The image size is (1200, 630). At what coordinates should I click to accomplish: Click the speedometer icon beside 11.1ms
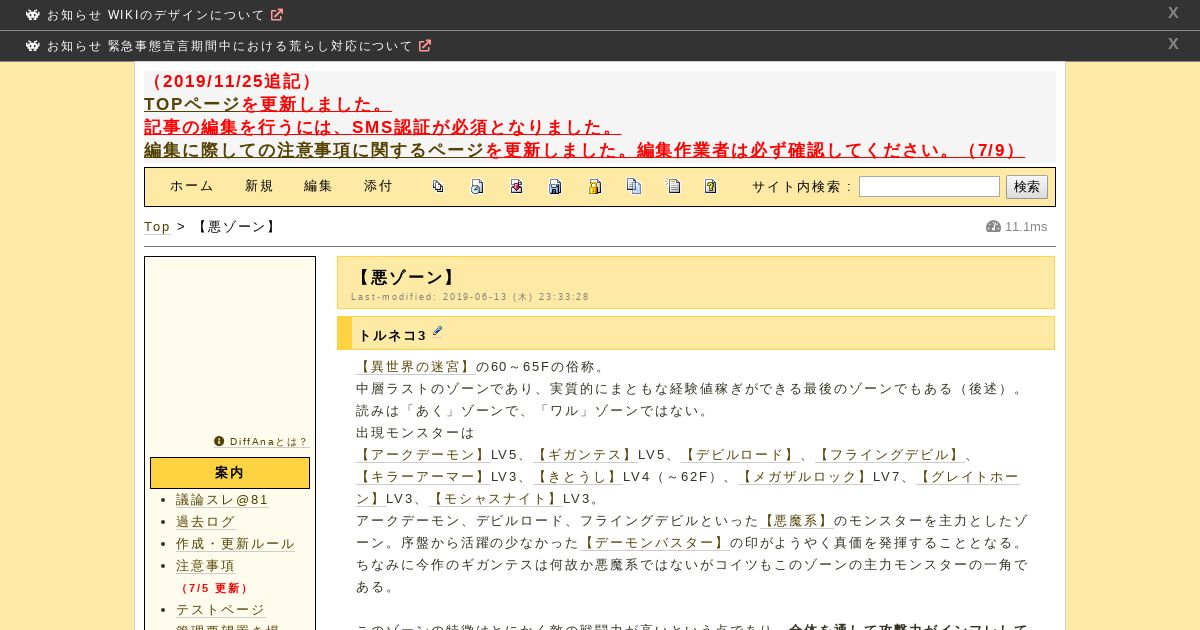point(993,227)
